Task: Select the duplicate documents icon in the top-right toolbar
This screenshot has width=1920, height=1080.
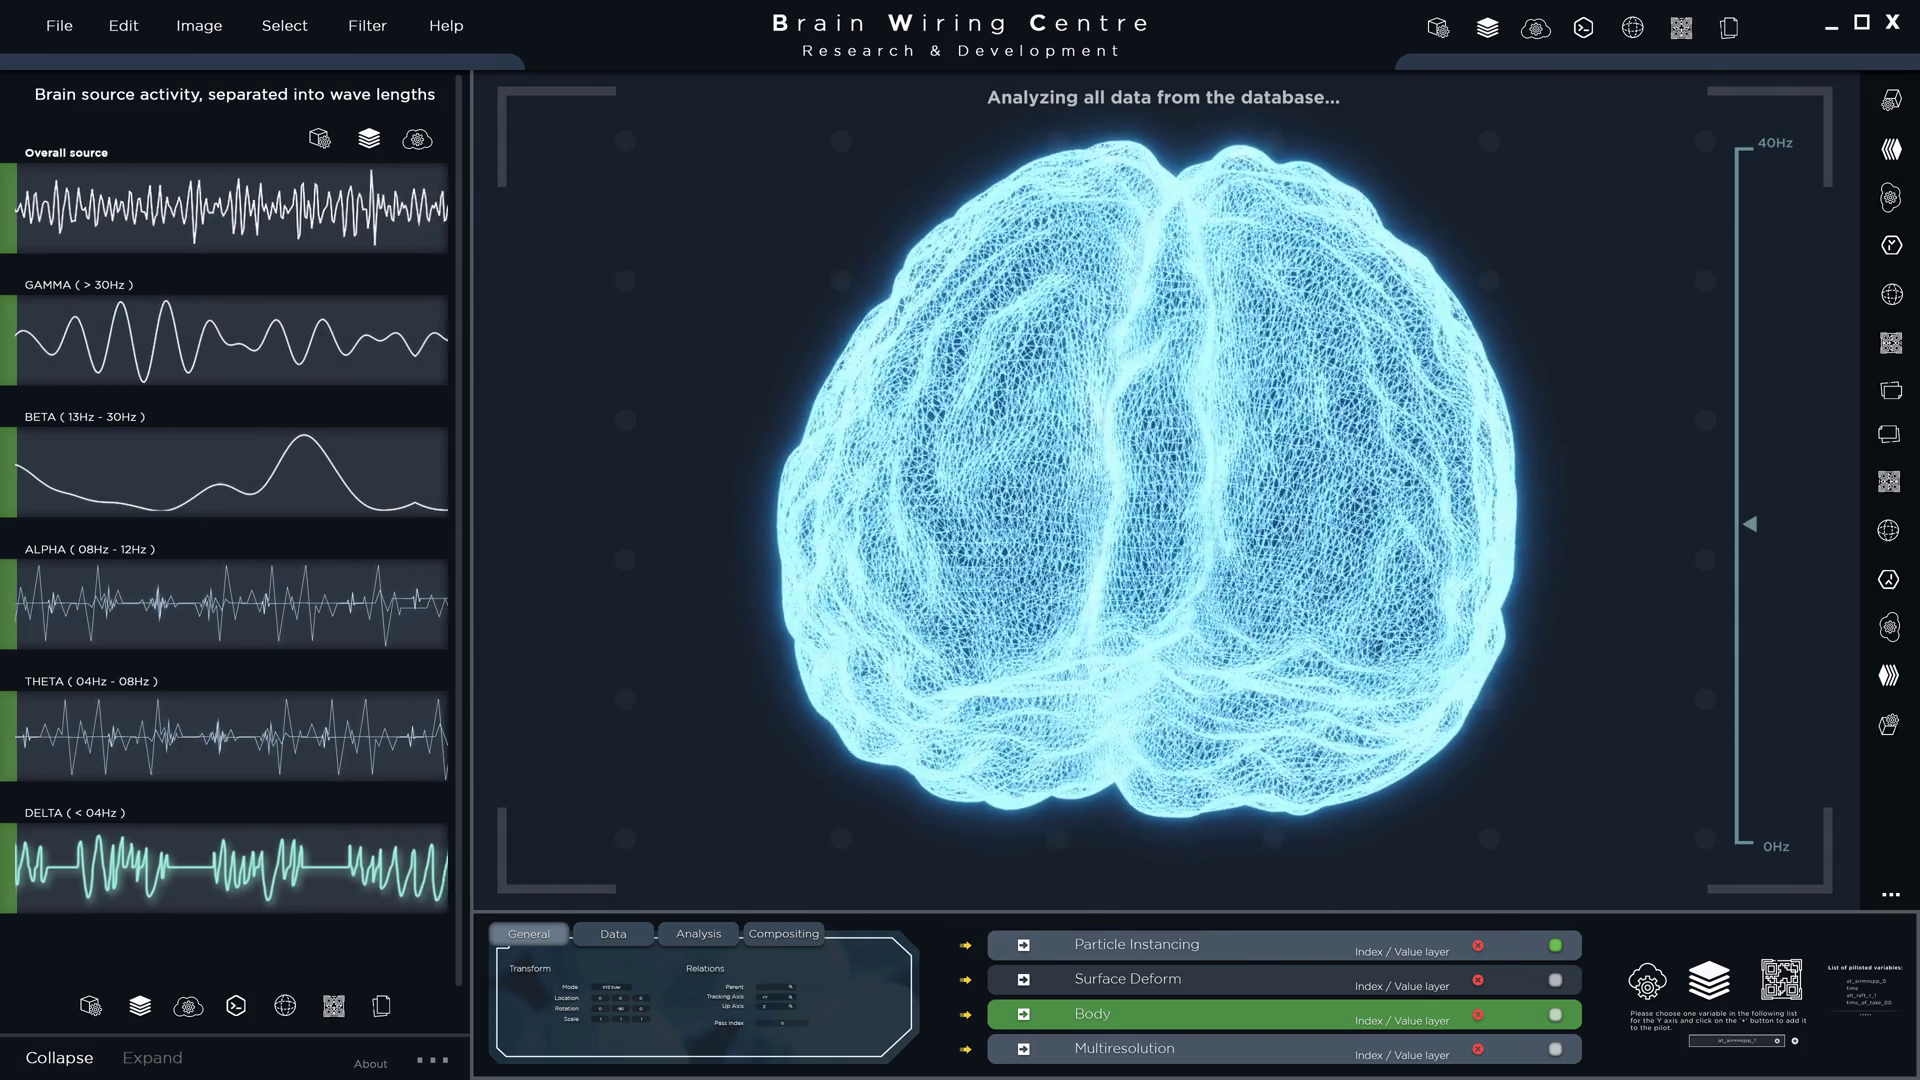Action: pos(1728,28)
